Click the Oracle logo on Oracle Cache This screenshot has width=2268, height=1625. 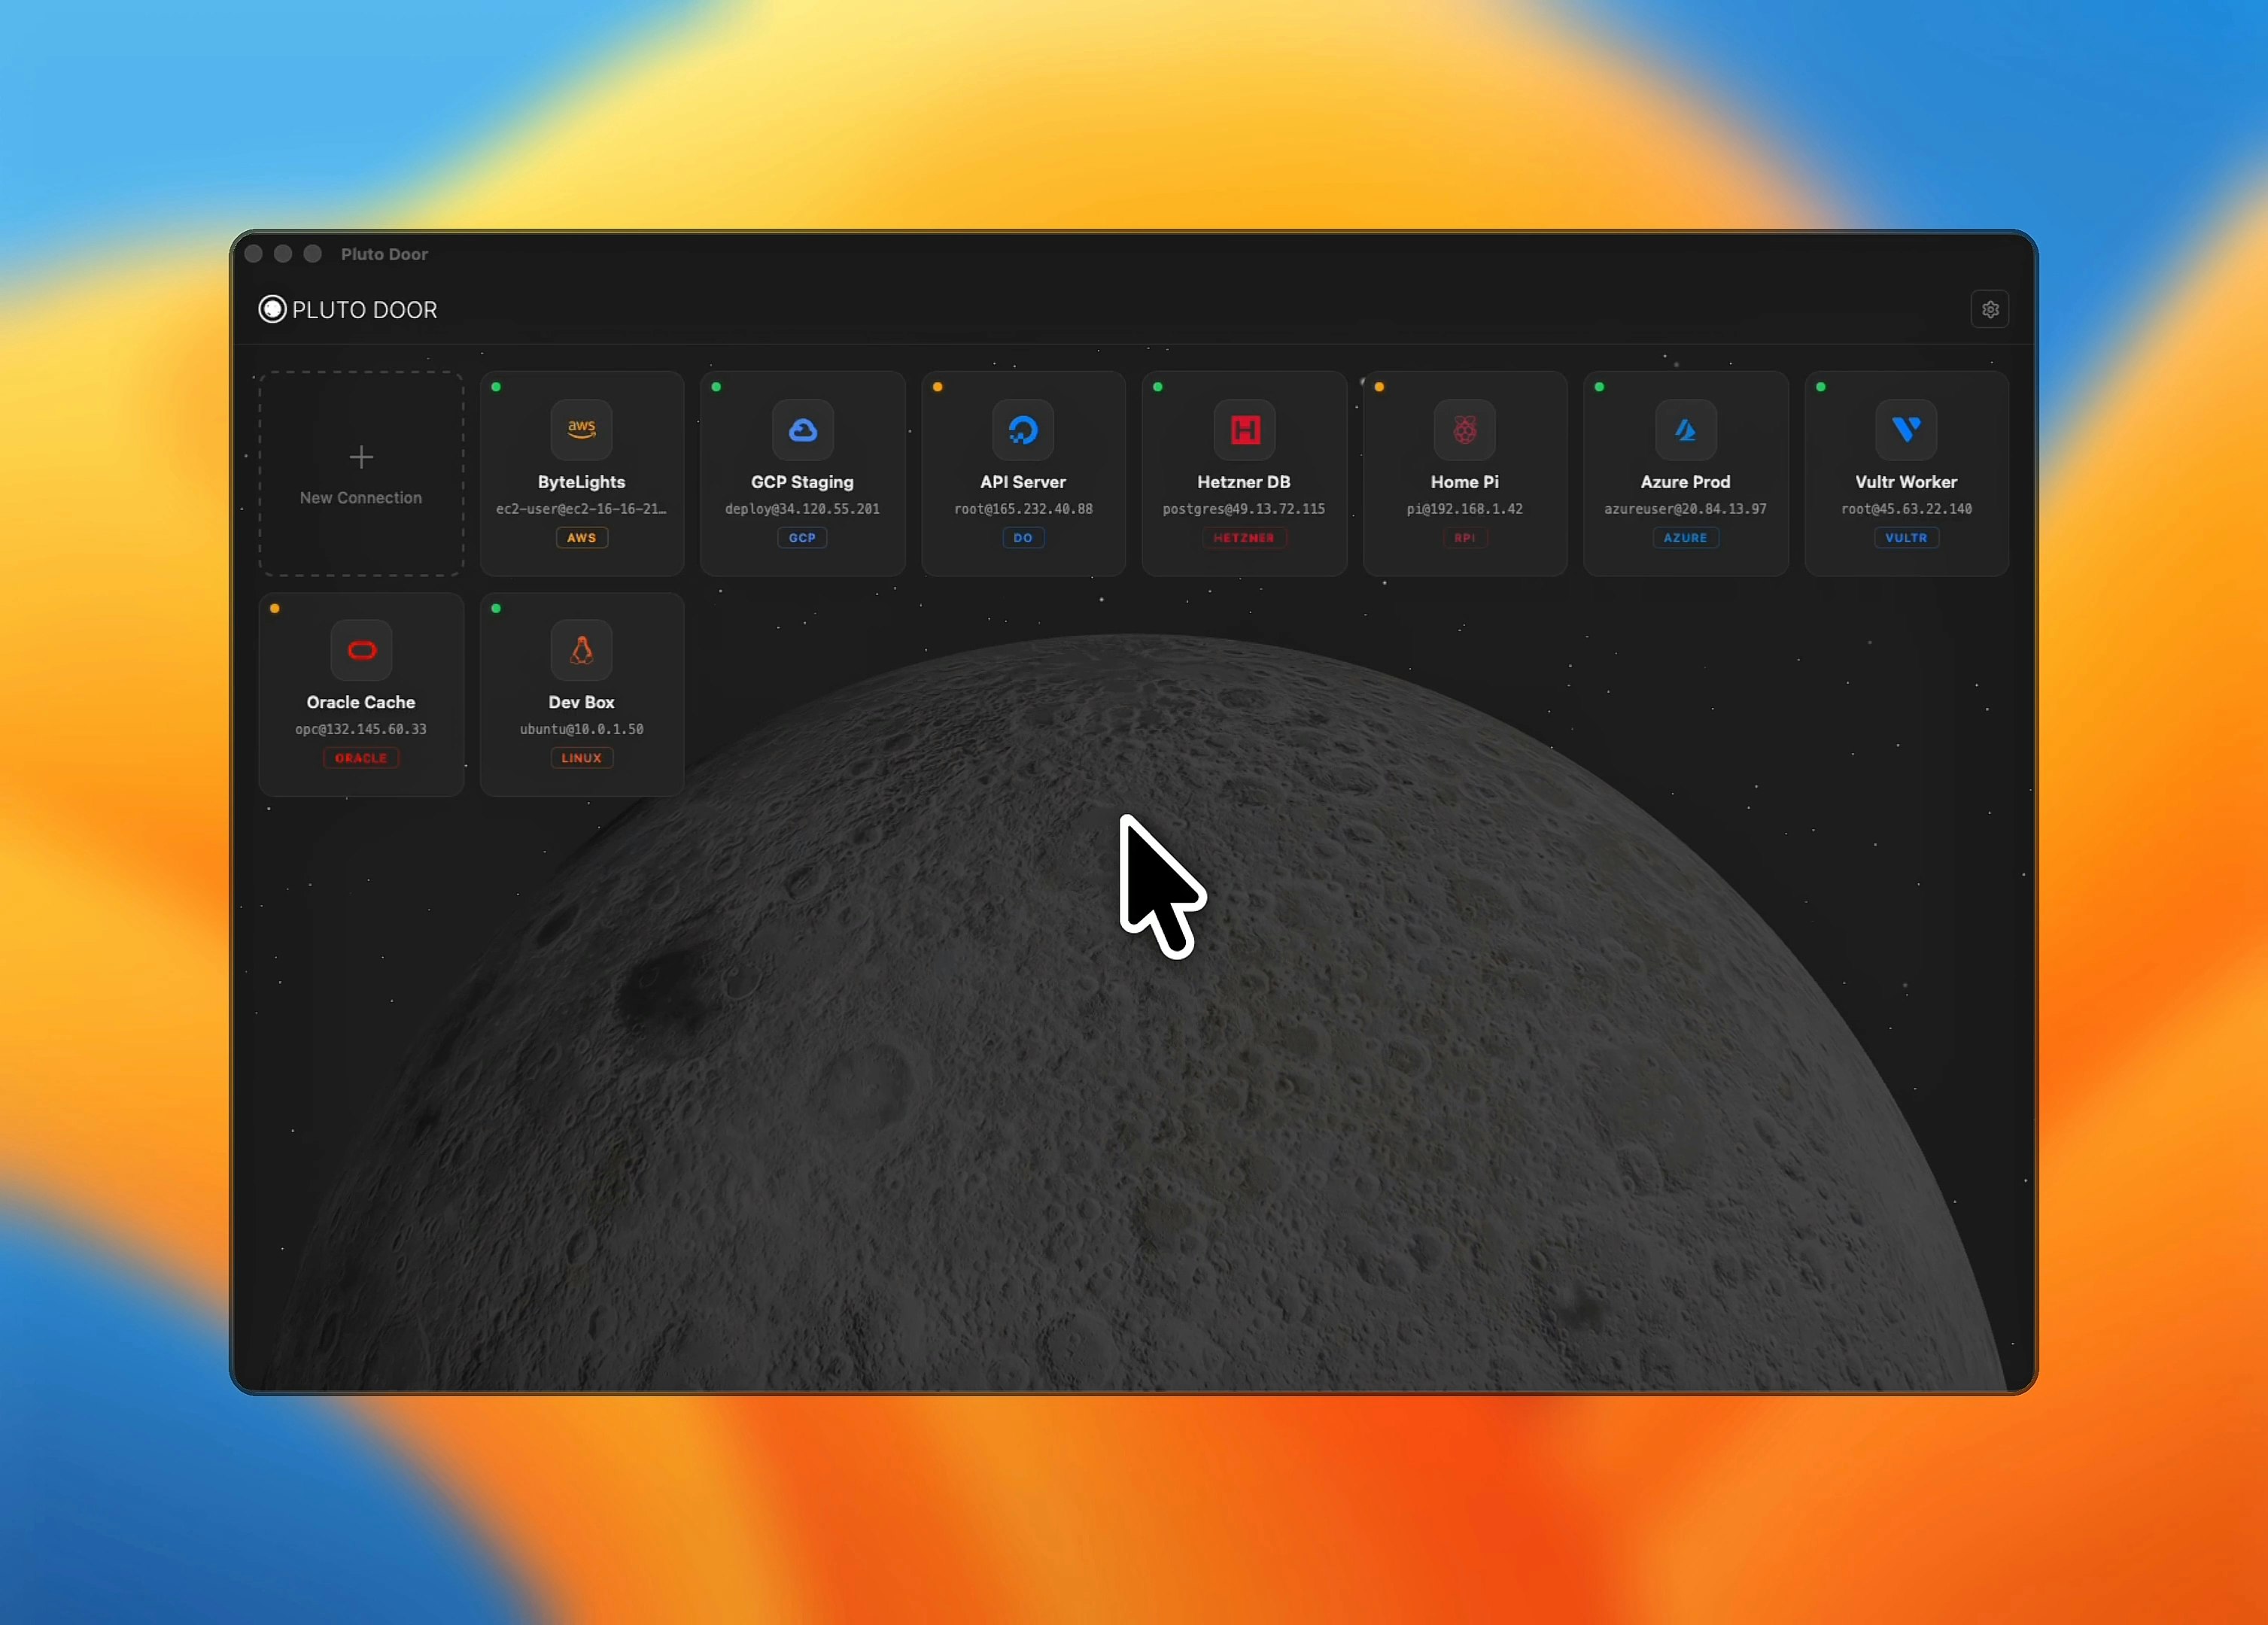coord(361,649)
